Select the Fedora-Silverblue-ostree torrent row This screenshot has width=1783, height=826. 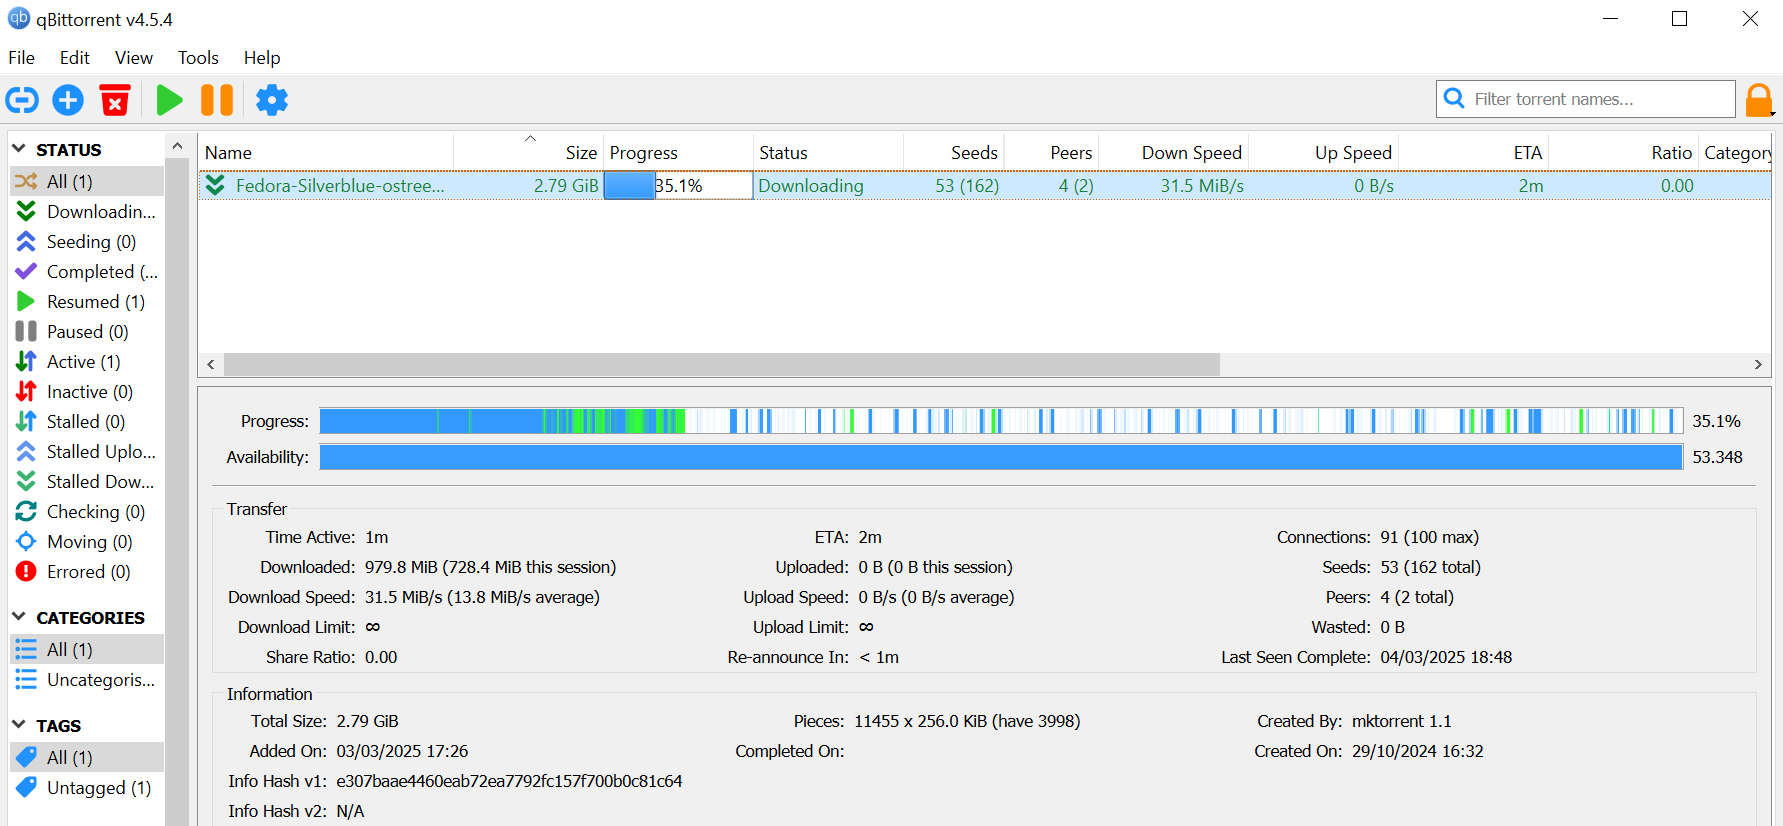tap(985, 185)
